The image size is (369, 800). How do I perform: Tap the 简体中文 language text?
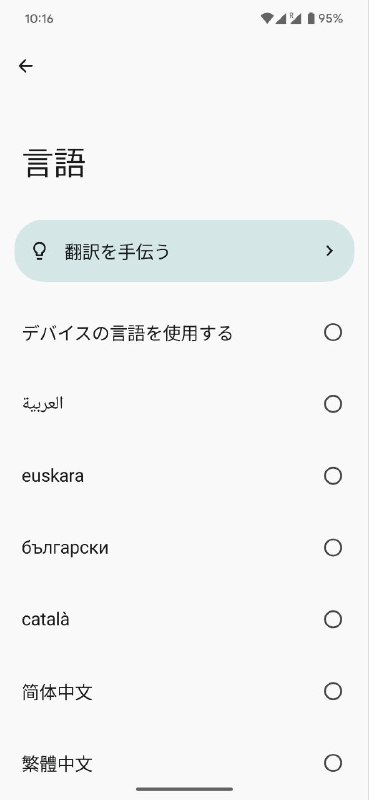[x=57, y=692]
